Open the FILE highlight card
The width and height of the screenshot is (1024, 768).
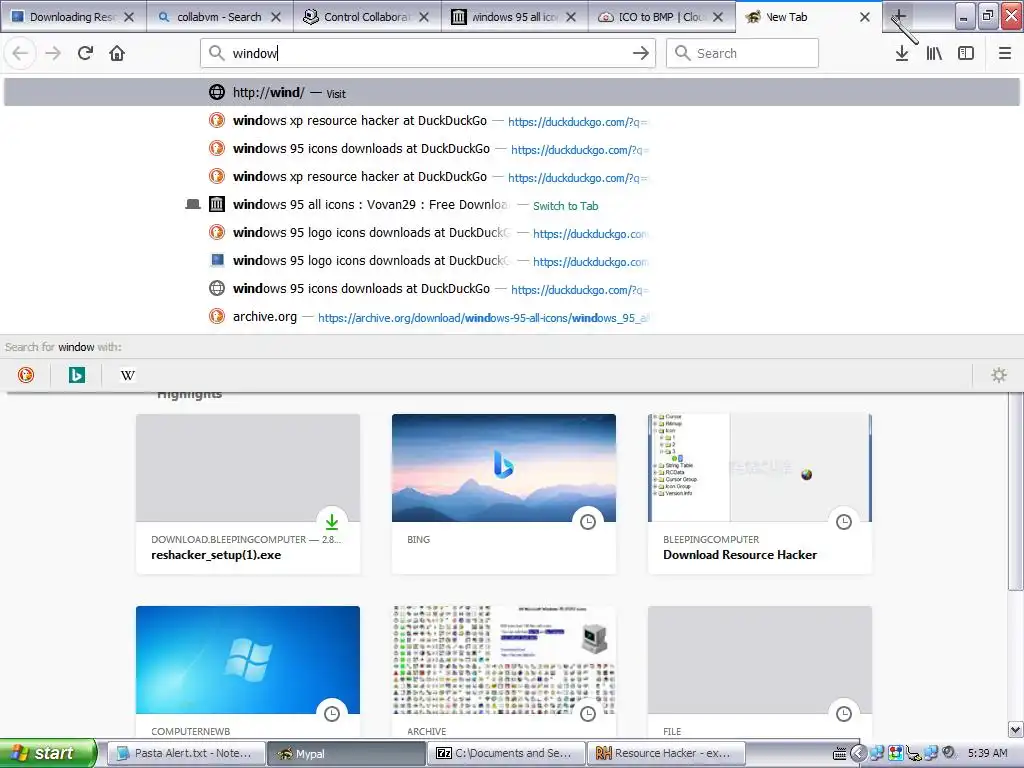[760, 673]
